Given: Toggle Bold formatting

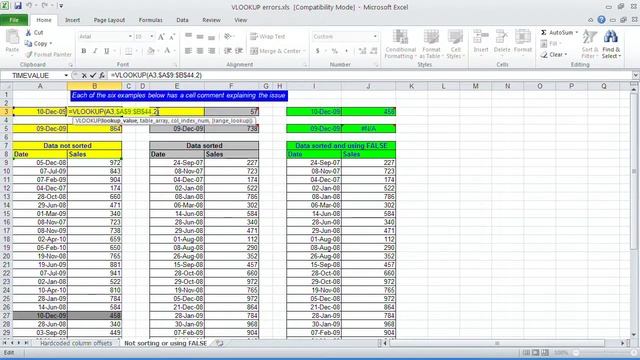Looking at the screenshot, I should [x=84, y=51].
